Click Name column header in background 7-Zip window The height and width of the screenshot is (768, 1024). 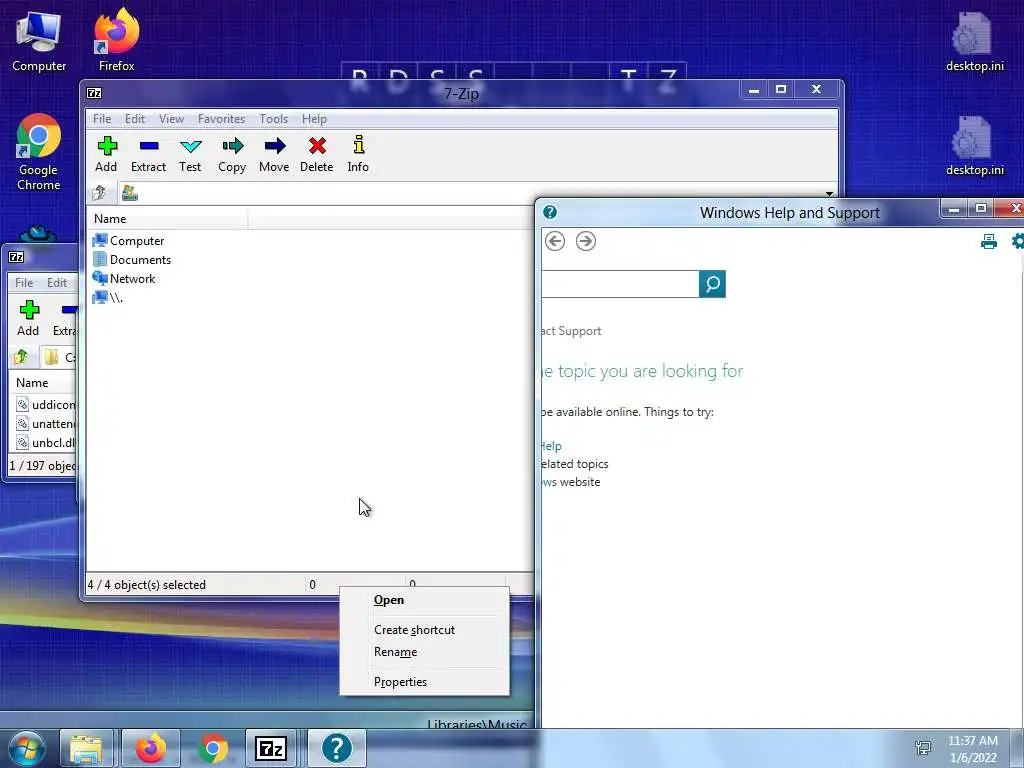pyautogui.click(x=43, y=383)
